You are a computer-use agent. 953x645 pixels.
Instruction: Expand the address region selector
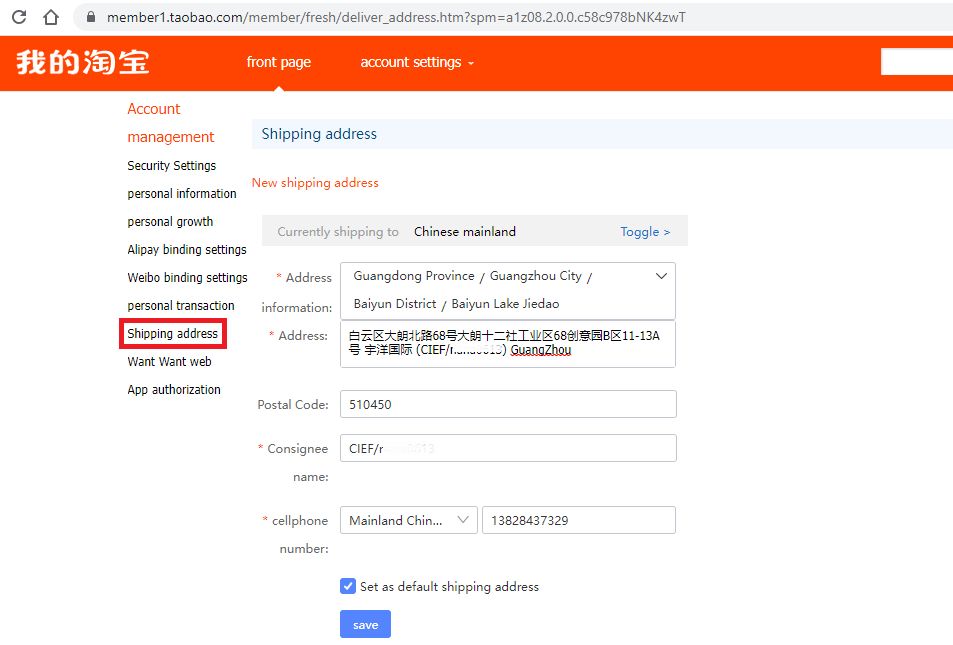660,275
